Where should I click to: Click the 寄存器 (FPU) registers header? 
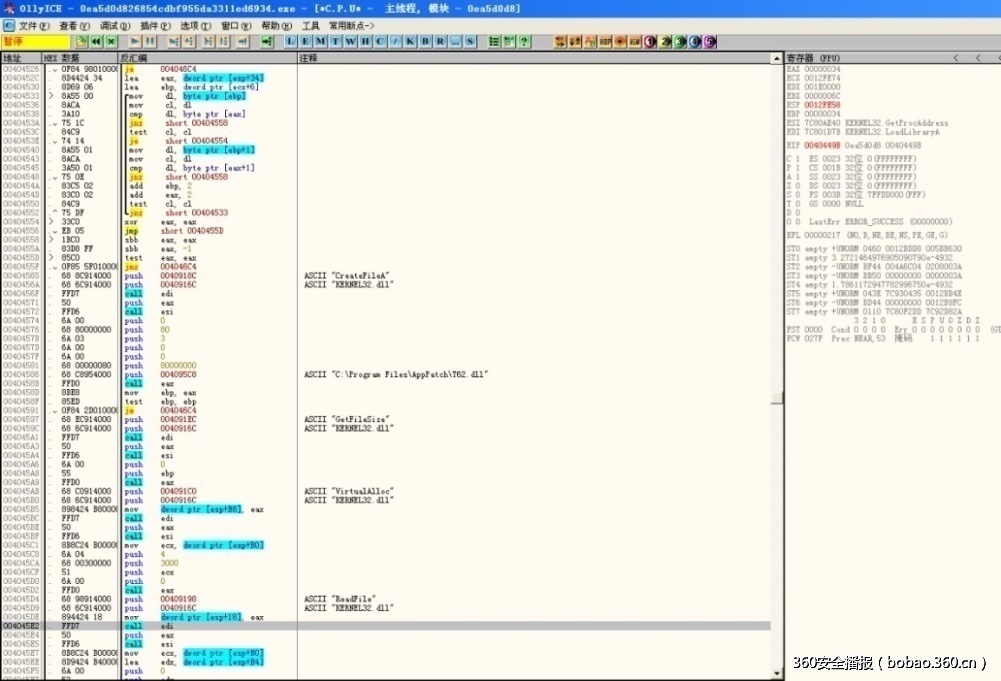(x=812, y=58)
